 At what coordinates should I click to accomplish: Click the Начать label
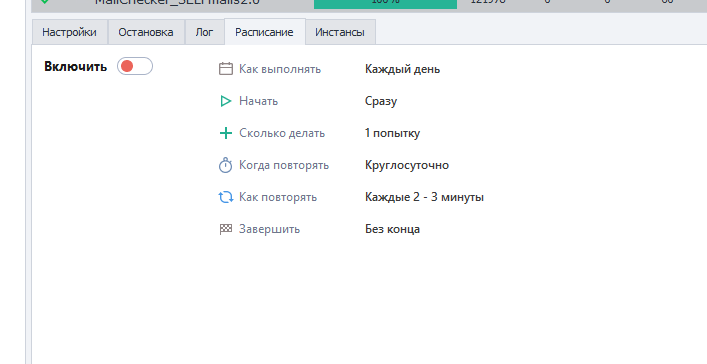pyautogui.click(x=258, y=101)
